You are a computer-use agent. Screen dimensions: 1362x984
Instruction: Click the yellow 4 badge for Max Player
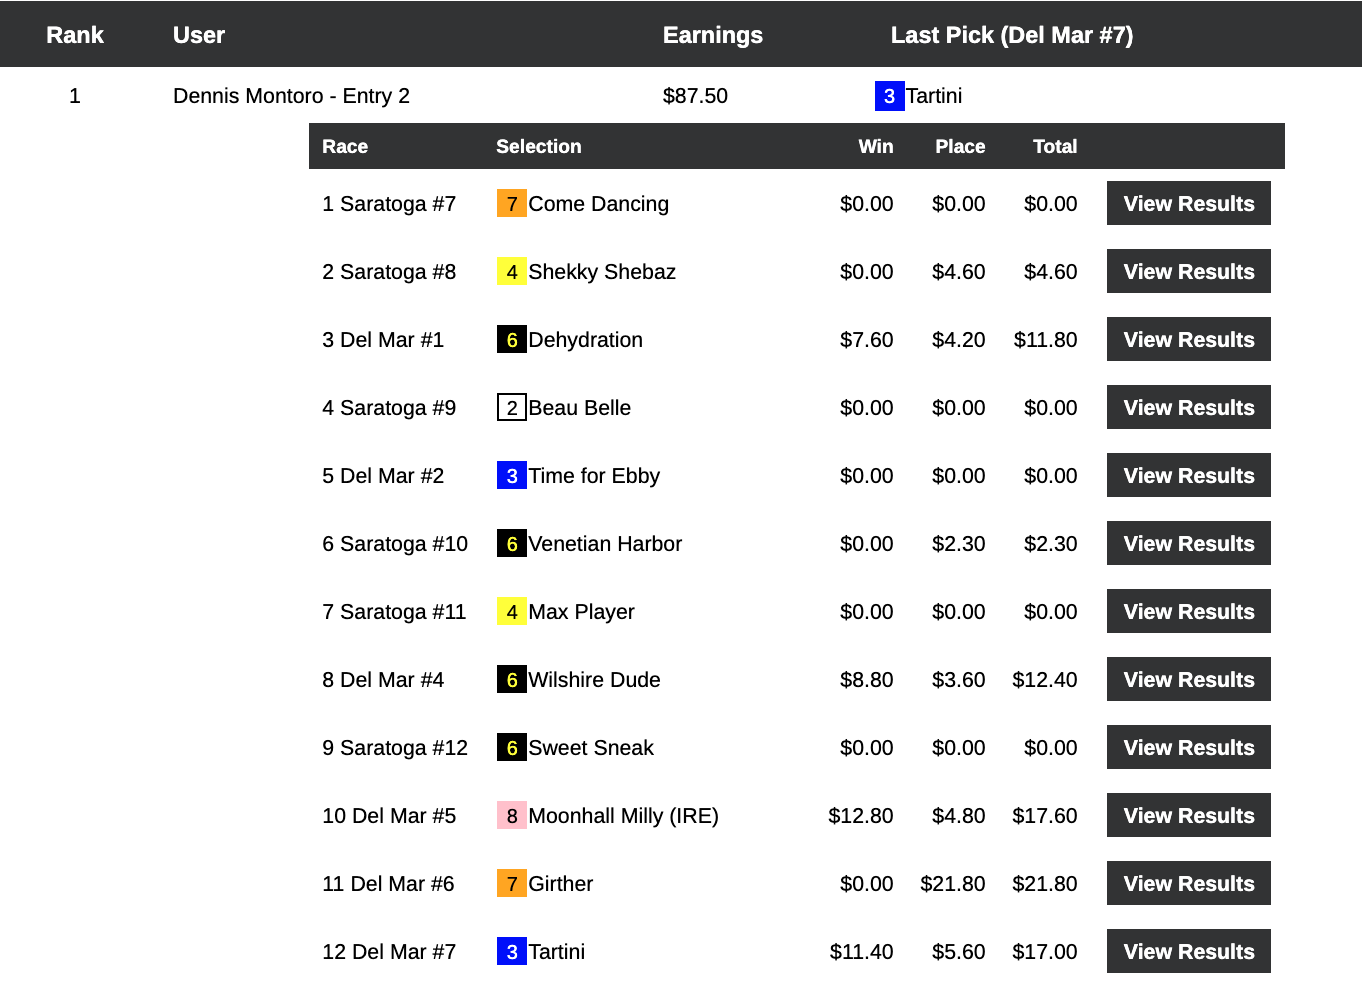(511, 612)
